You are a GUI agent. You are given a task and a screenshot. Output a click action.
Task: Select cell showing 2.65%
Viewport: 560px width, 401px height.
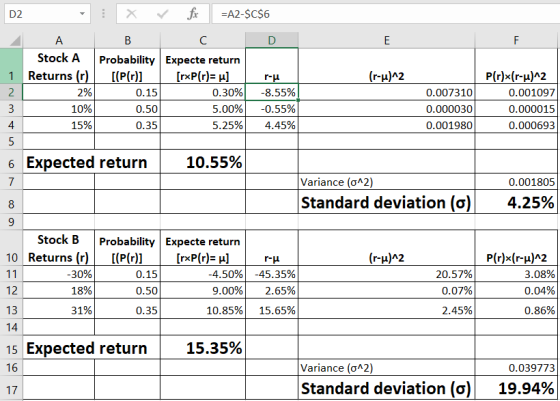pos(272,290)
